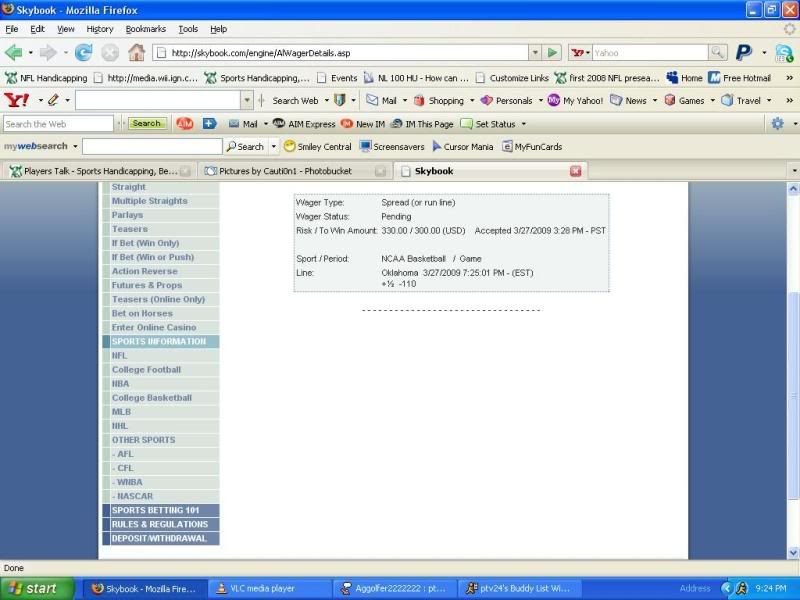Expand the AIM toolbar Mail dropdown

coord(265,124)
